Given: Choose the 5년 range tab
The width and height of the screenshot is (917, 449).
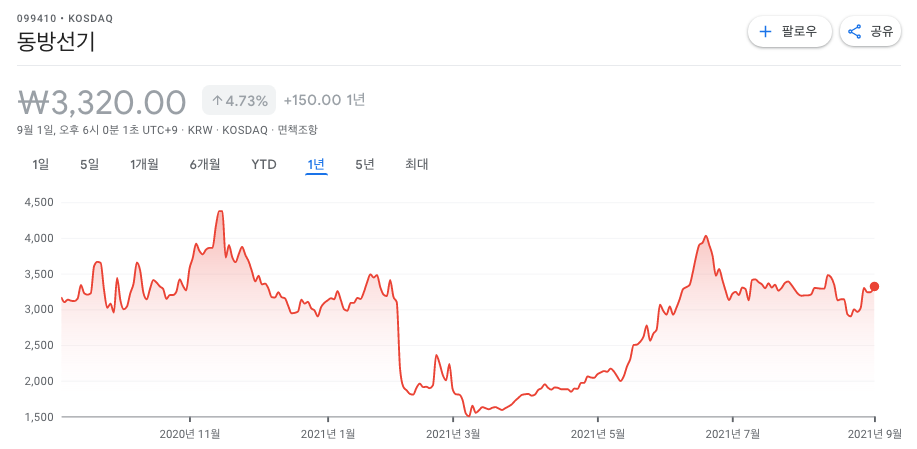Looking at the screenshot, I should coord(365,164).
